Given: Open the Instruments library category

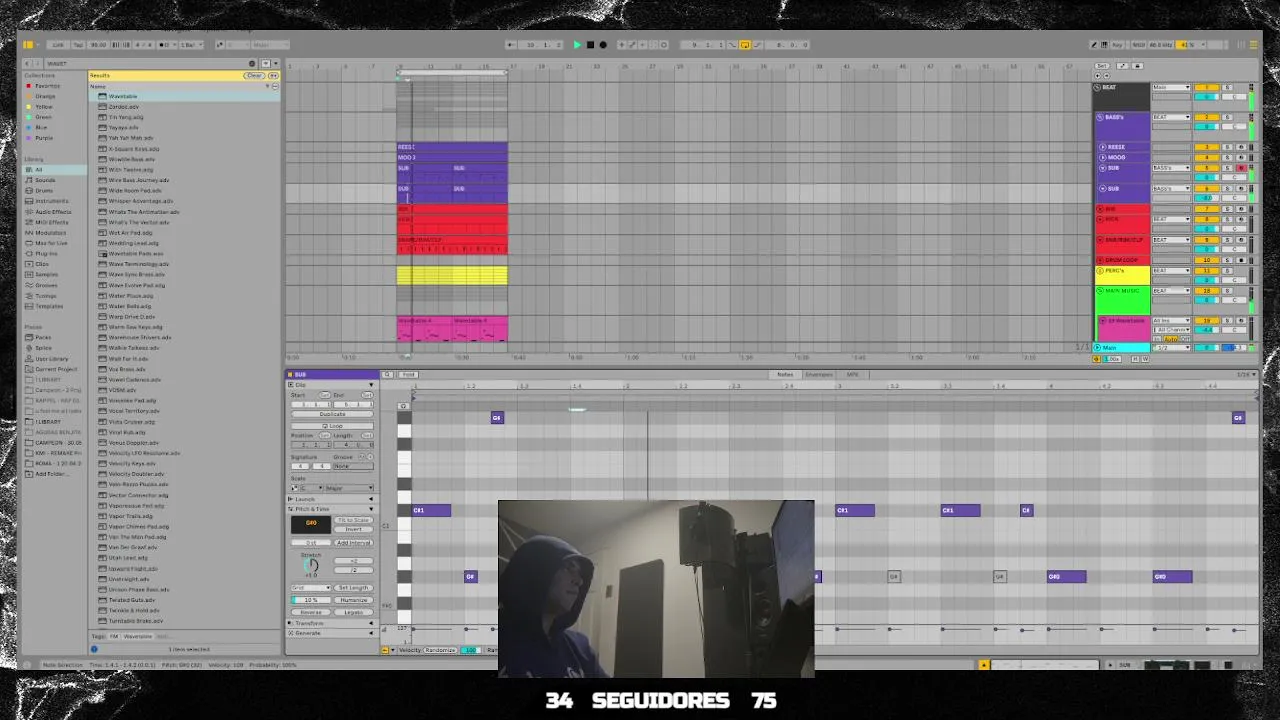Looking at the screenshot, I should pos(52,201).
